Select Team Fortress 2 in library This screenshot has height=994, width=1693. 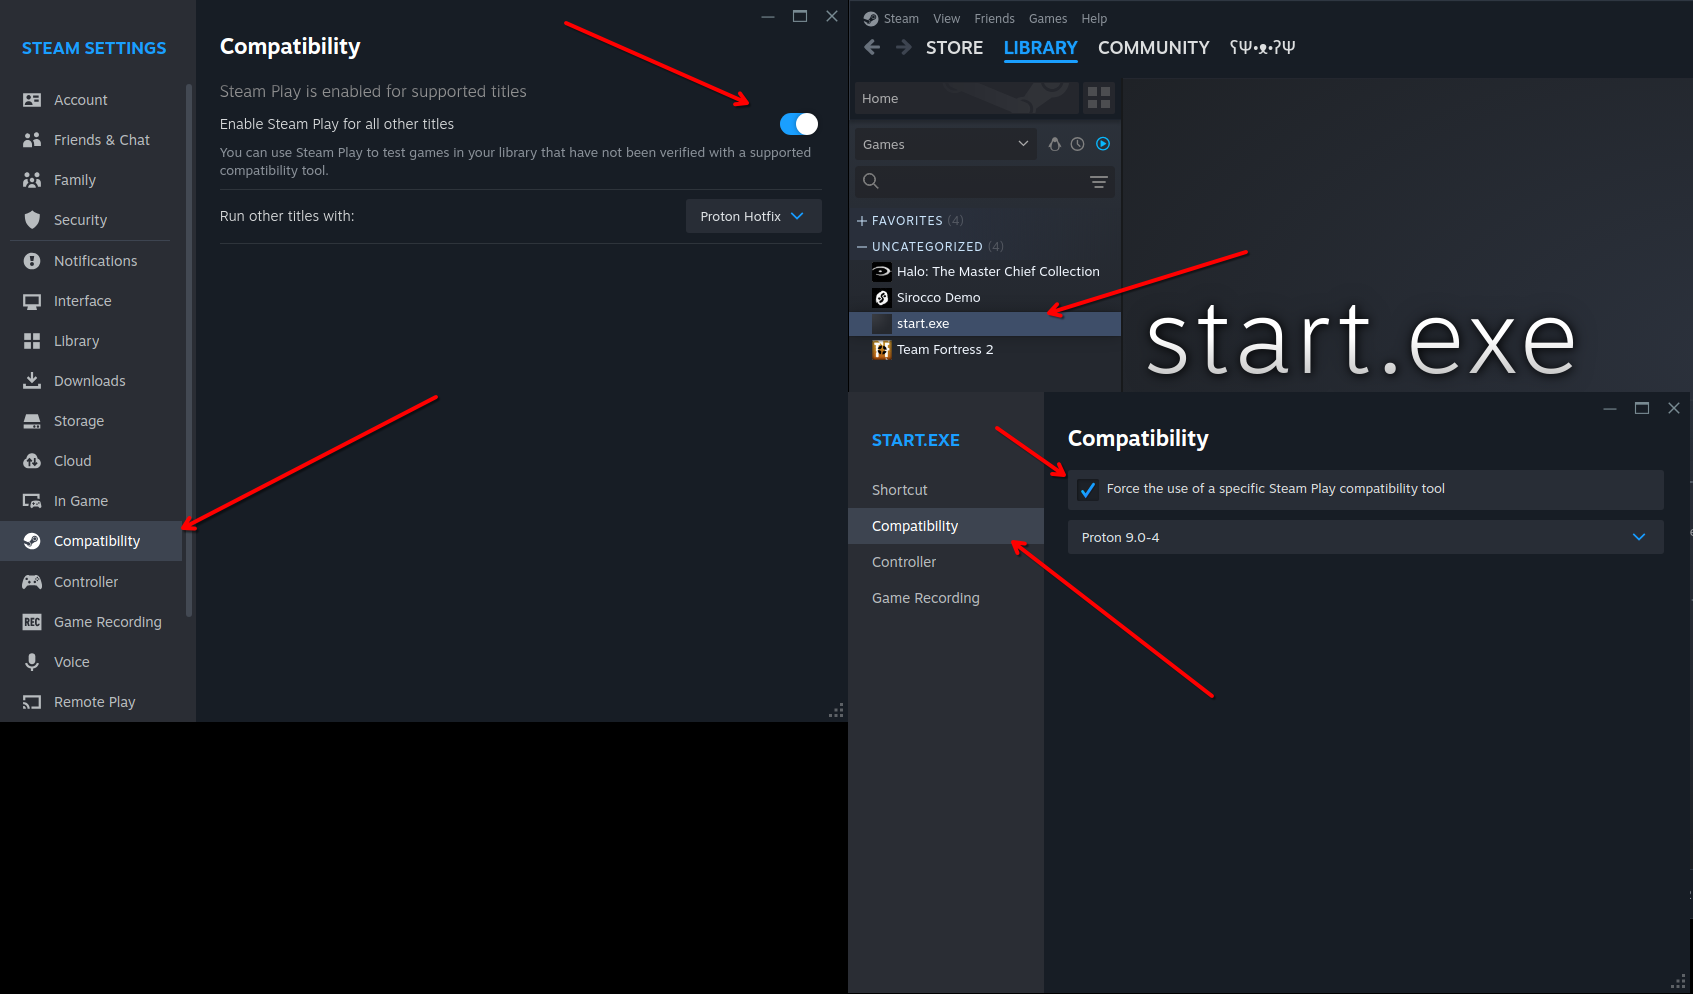pyautogui.click(x=985, y=350)
